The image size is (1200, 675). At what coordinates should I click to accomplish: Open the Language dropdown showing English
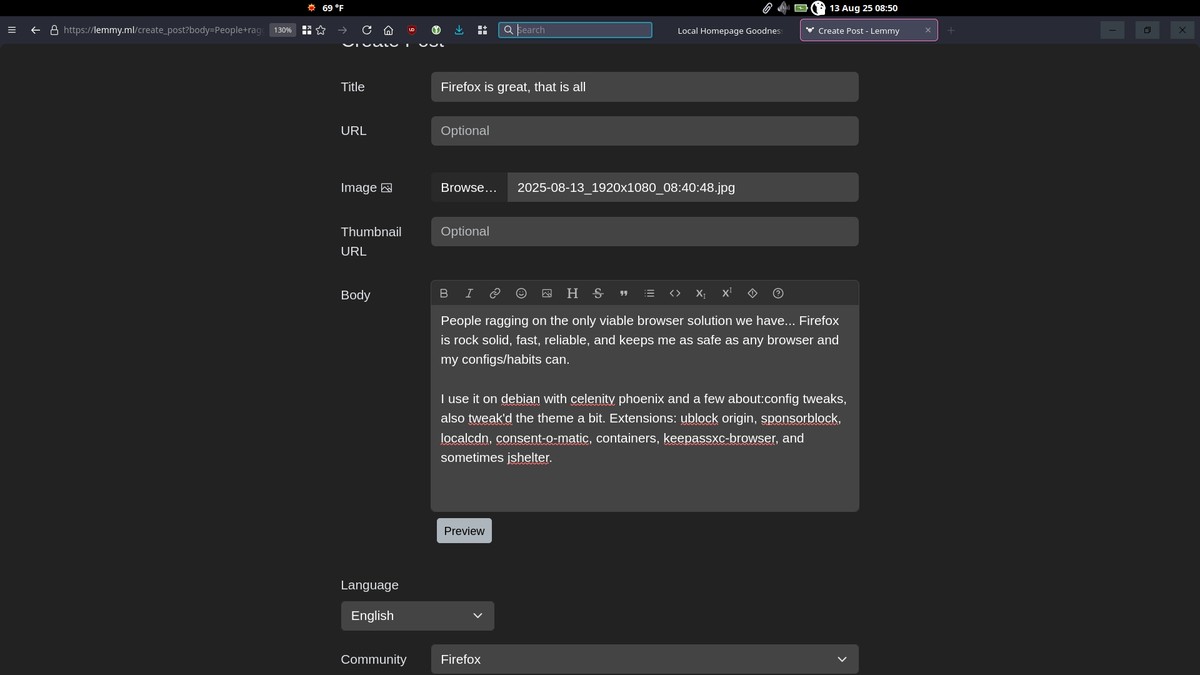click(x=417, y=615)
